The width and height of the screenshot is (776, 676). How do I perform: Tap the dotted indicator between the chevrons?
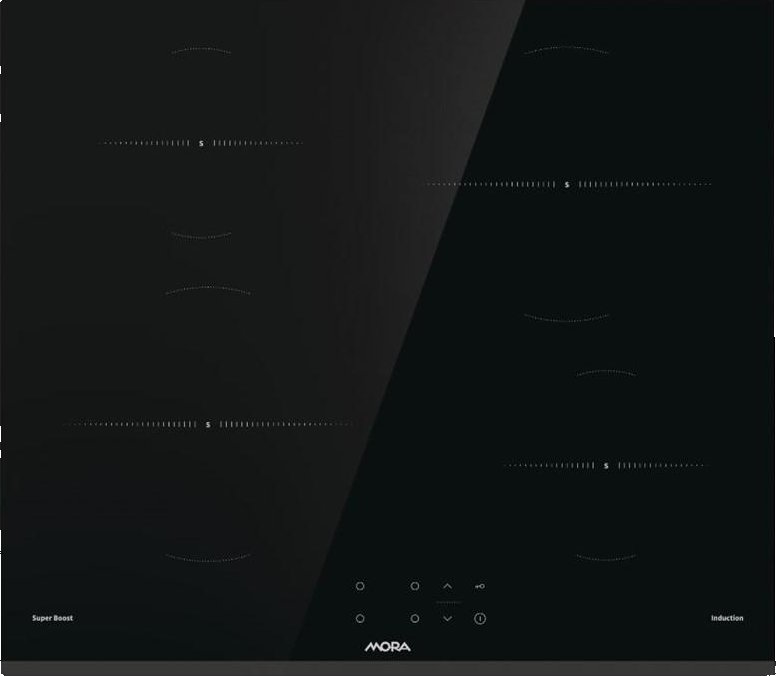(447, 603)
